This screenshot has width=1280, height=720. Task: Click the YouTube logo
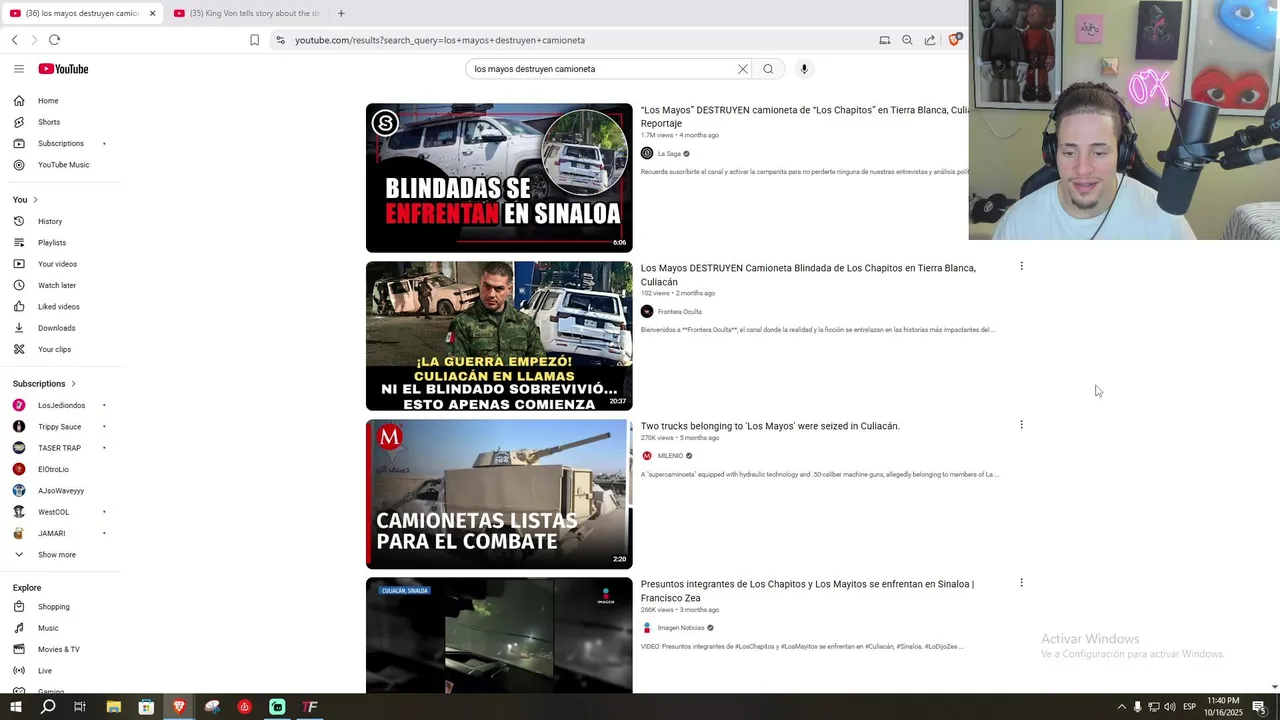pyautogui.click(x=64, y=69)
